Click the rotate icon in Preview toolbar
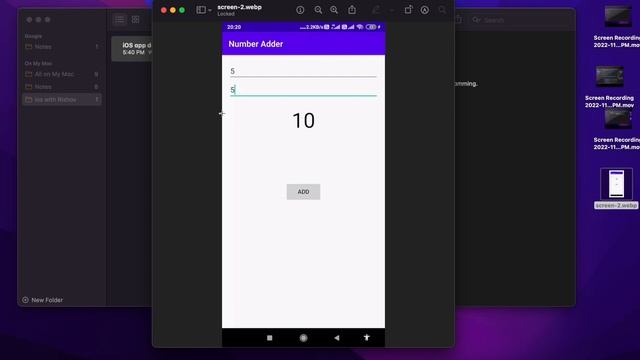 tap(408, 10)
